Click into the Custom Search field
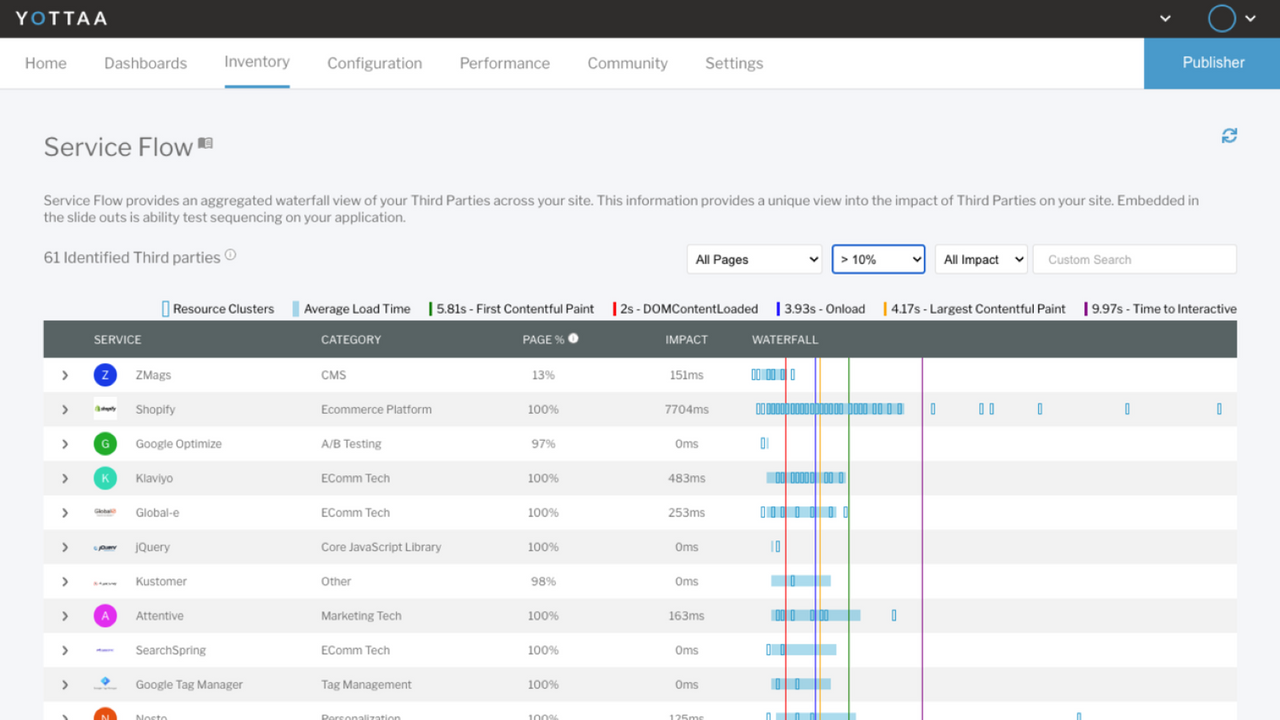The image size is (1280, 720). [1135, 259]
